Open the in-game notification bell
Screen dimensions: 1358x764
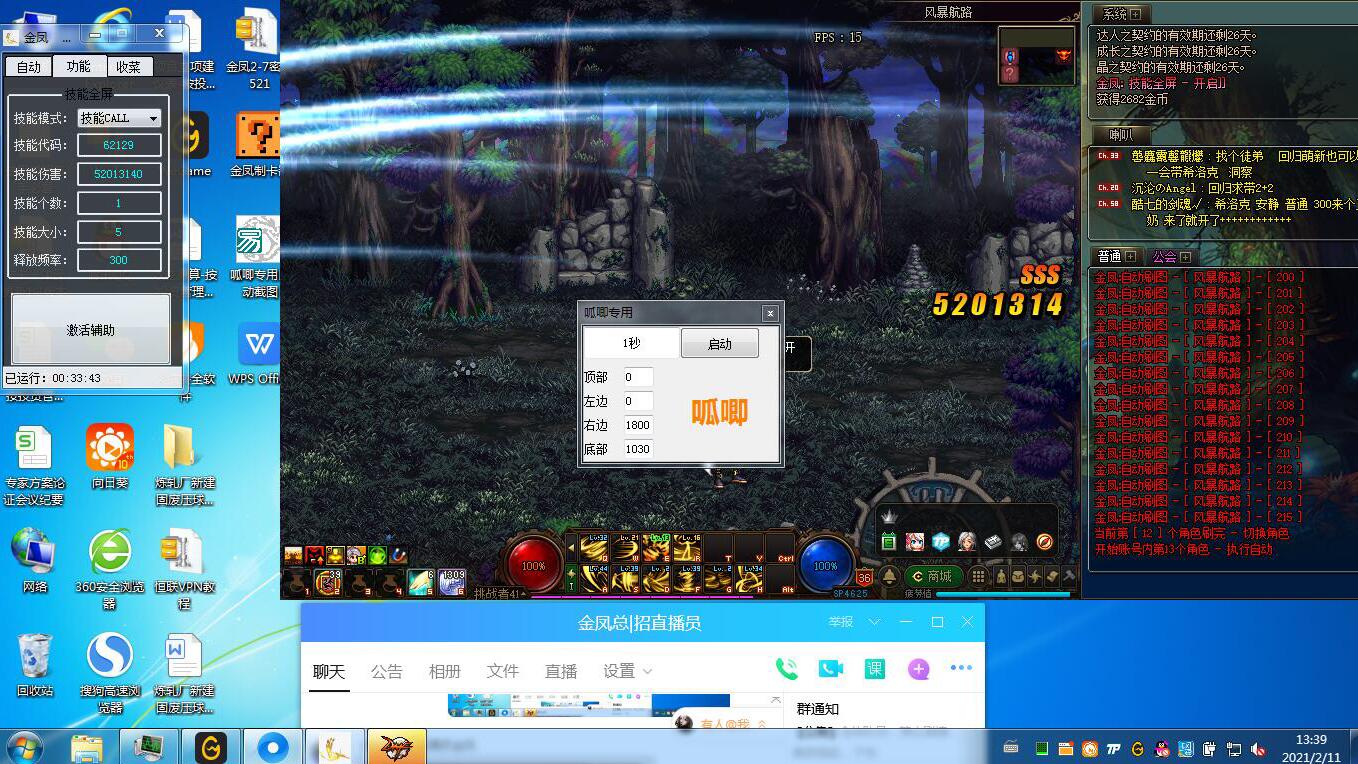pos(889,576)
